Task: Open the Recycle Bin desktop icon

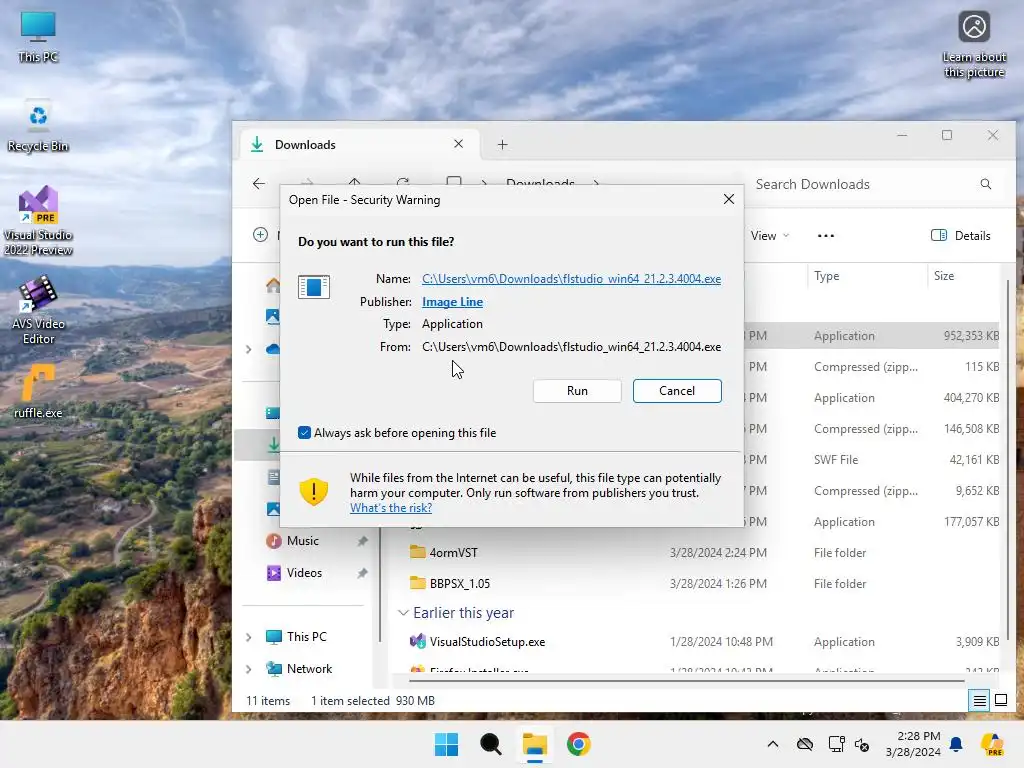Action: pos(38,127)
